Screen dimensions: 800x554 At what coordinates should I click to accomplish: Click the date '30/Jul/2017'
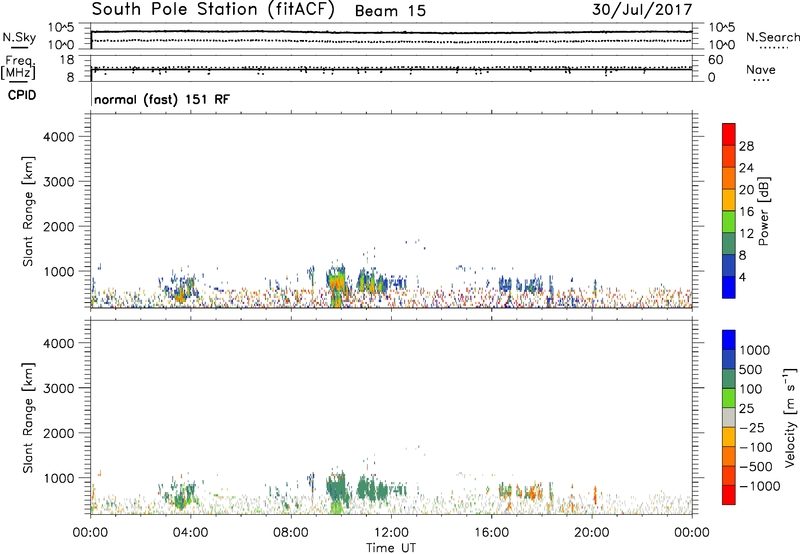(642, 10)
